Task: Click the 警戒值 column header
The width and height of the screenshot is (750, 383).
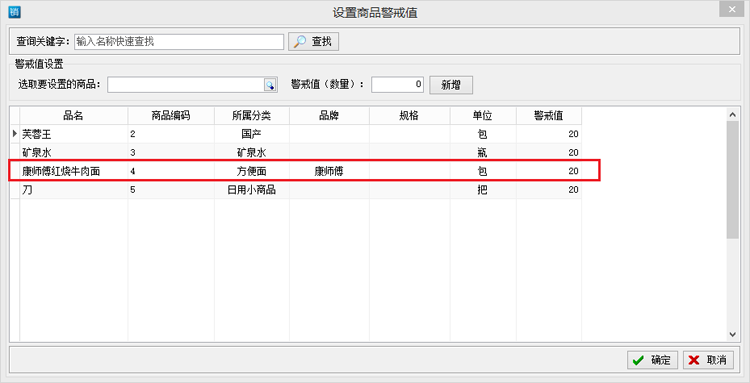Action: pyautogui.click(x=549, y=116)
